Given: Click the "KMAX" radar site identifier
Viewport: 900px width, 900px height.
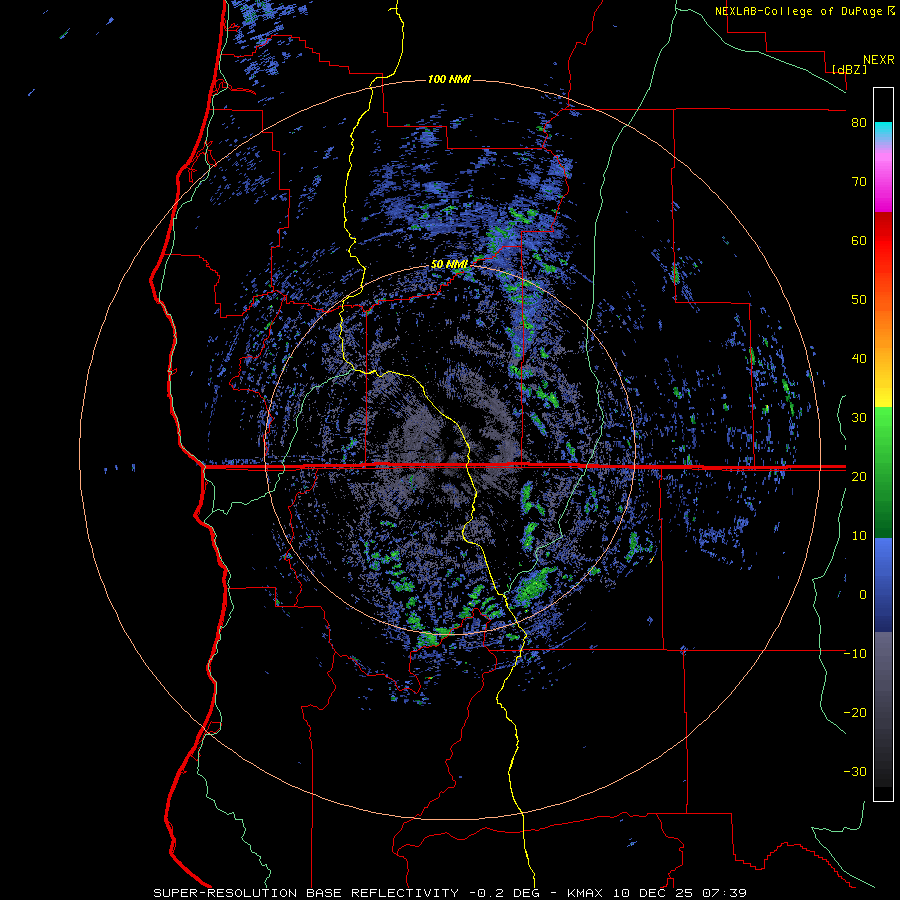Looking at the screenshot, I should [584, 893].
